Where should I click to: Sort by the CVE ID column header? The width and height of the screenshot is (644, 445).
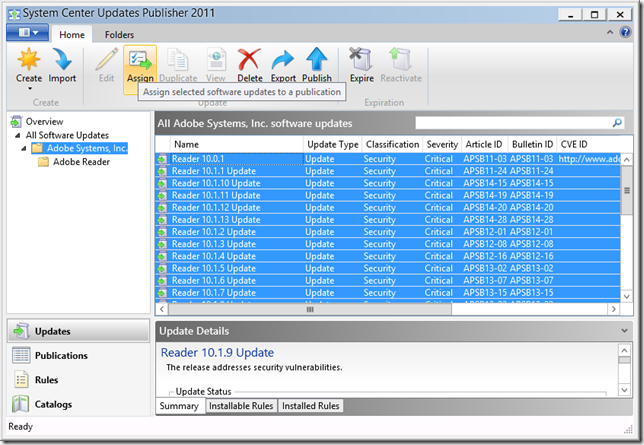(x=589, y=144)
